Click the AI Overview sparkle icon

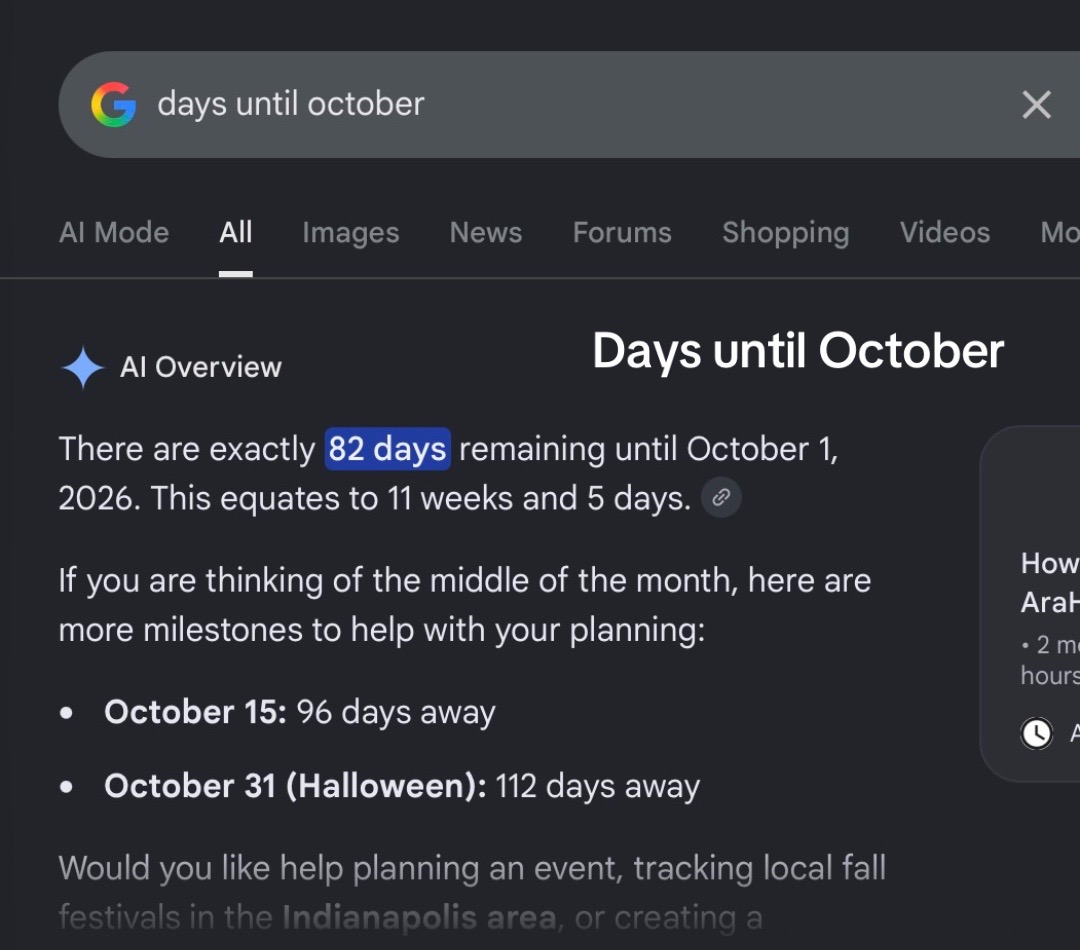[83, 367]
